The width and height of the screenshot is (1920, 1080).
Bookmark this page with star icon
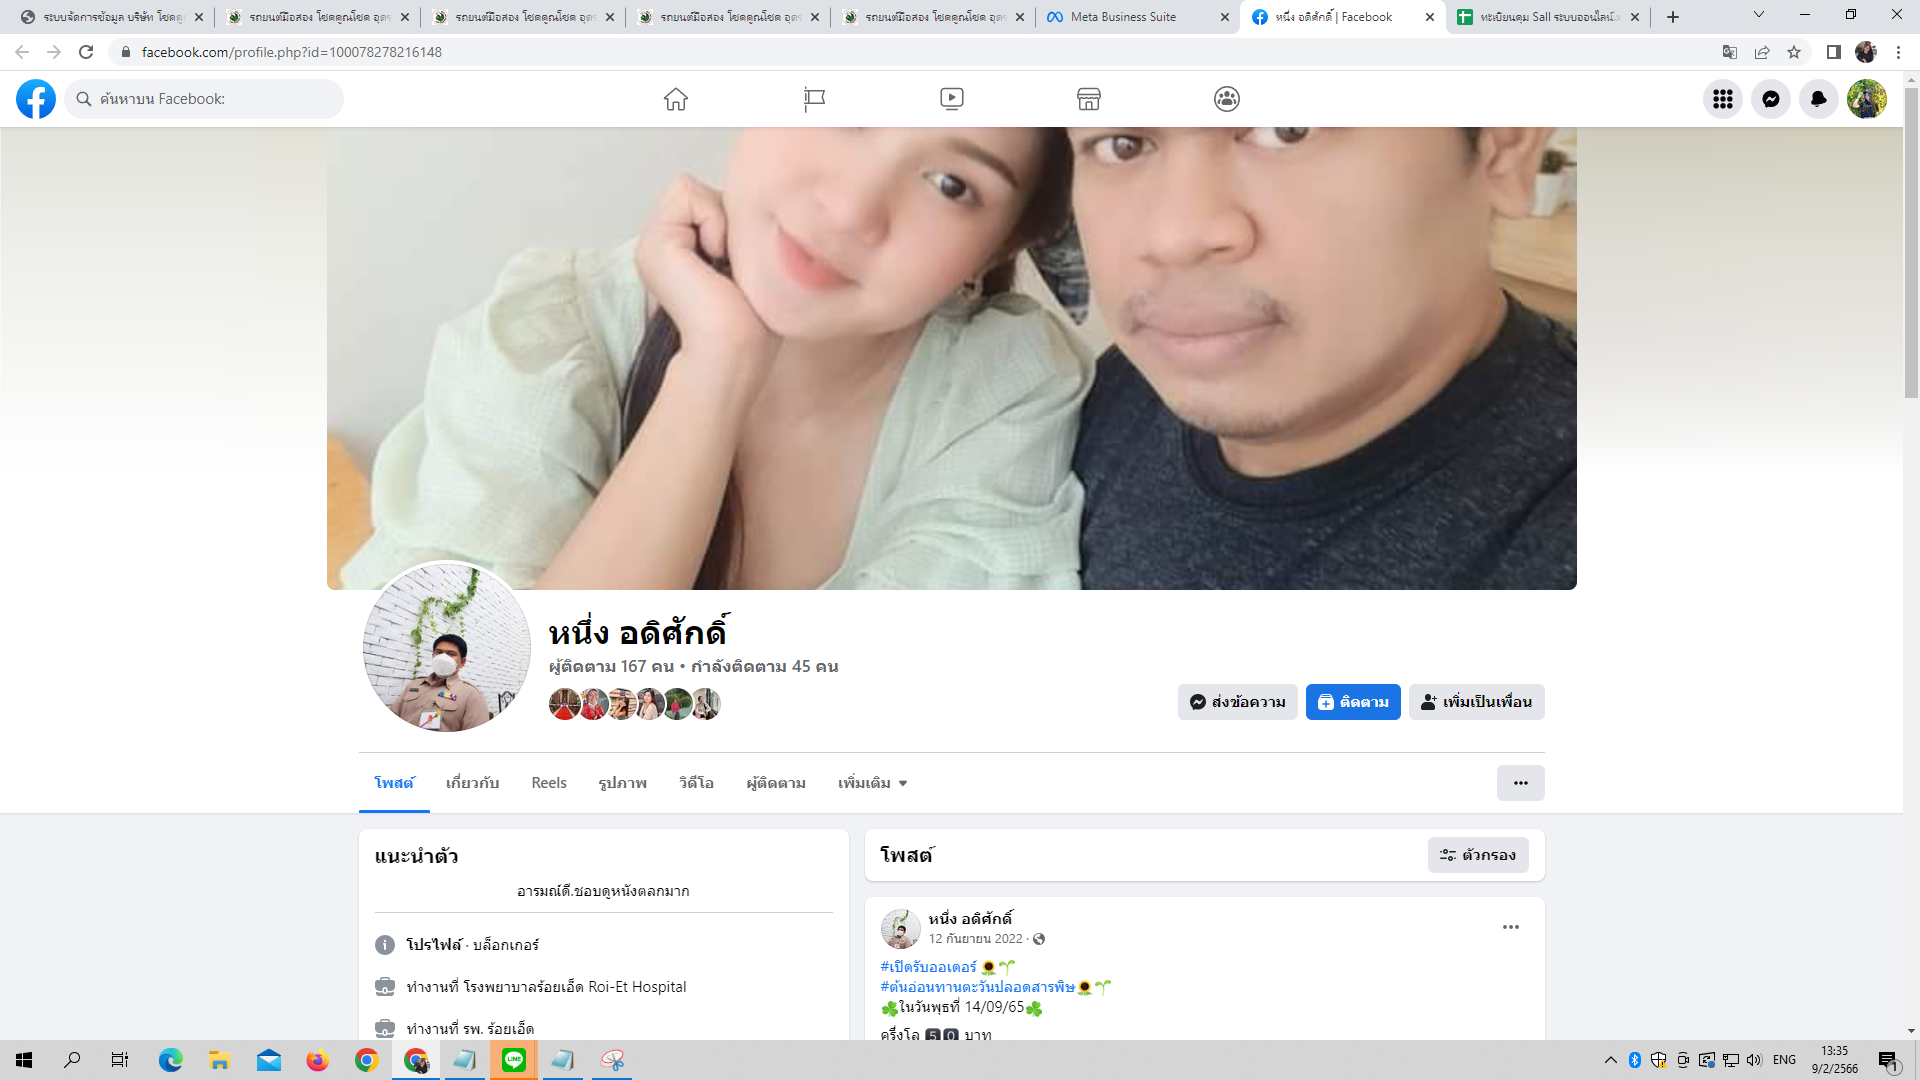(x=1794, y=52)
